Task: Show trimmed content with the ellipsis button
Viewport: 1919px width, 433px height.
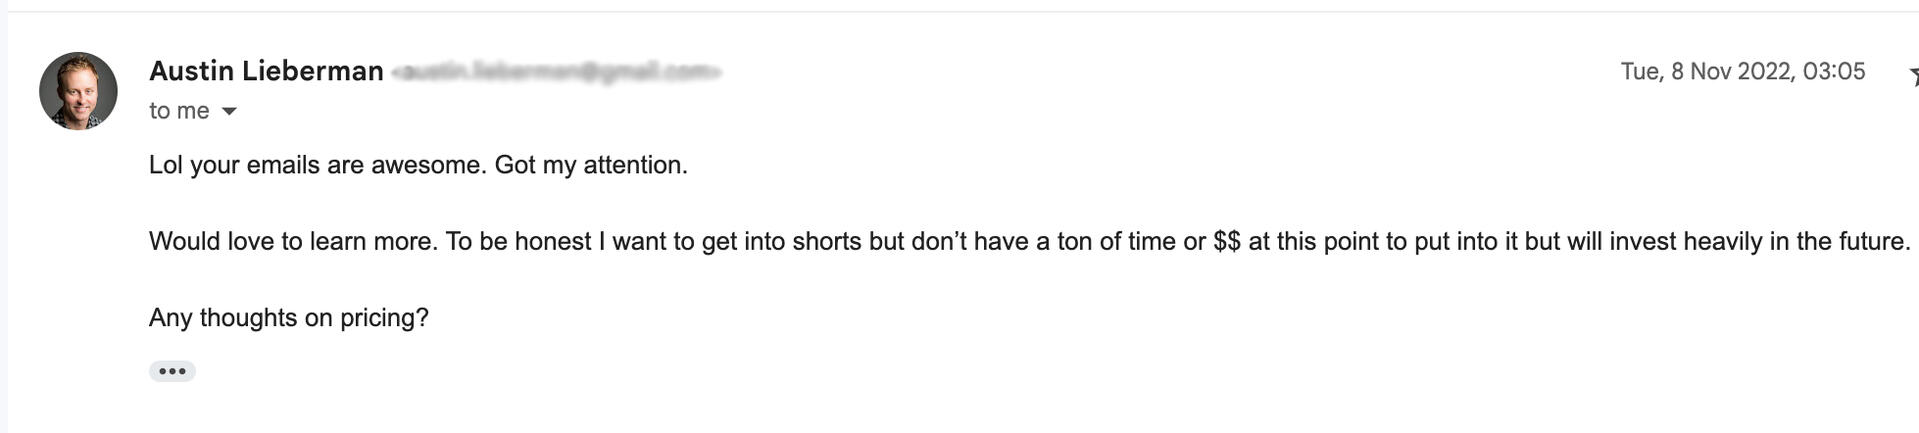Action: coord(172,371)
